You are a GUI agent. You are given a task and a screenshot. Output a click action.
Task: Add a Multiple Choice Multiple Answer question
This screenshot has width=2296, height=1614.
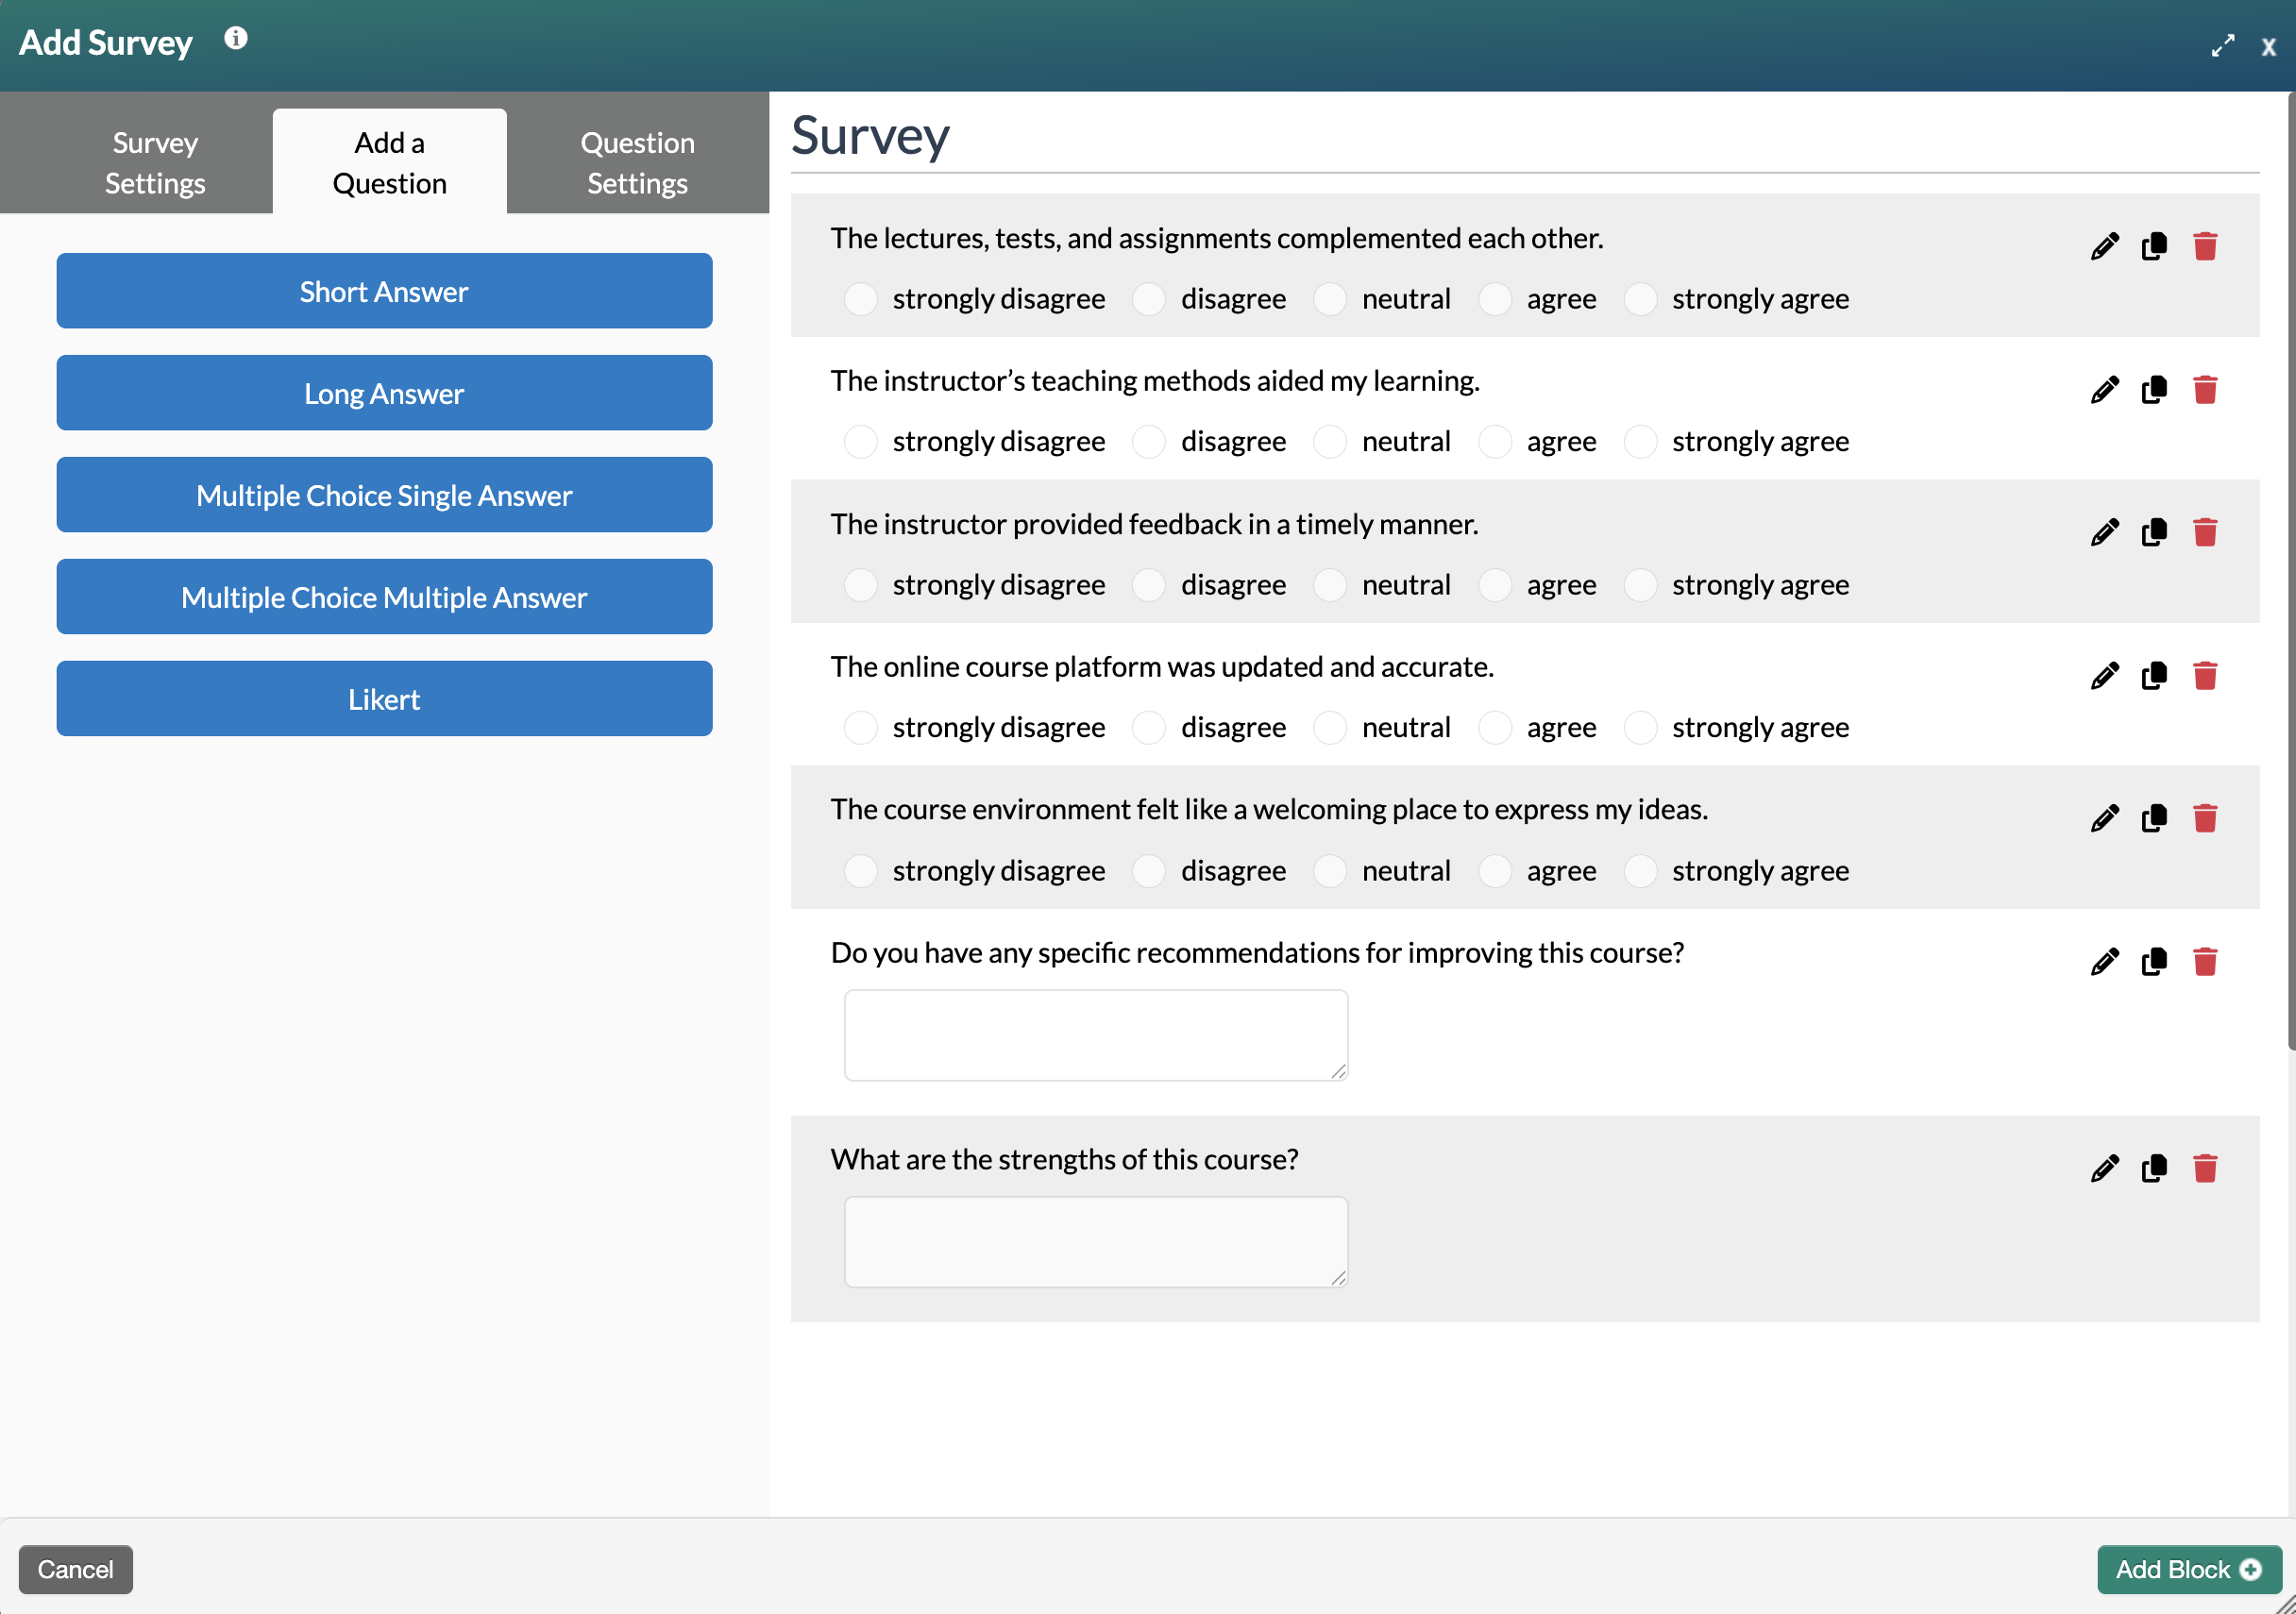click(x=384, y=597)
